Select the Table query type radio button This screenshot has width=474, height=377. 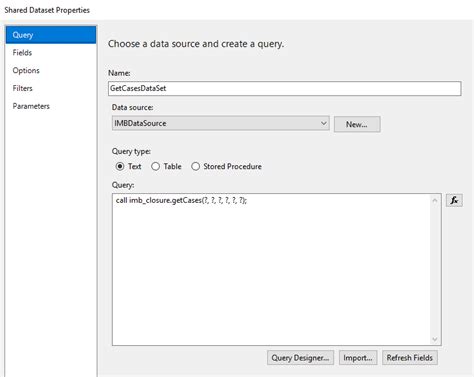point(155,166)
